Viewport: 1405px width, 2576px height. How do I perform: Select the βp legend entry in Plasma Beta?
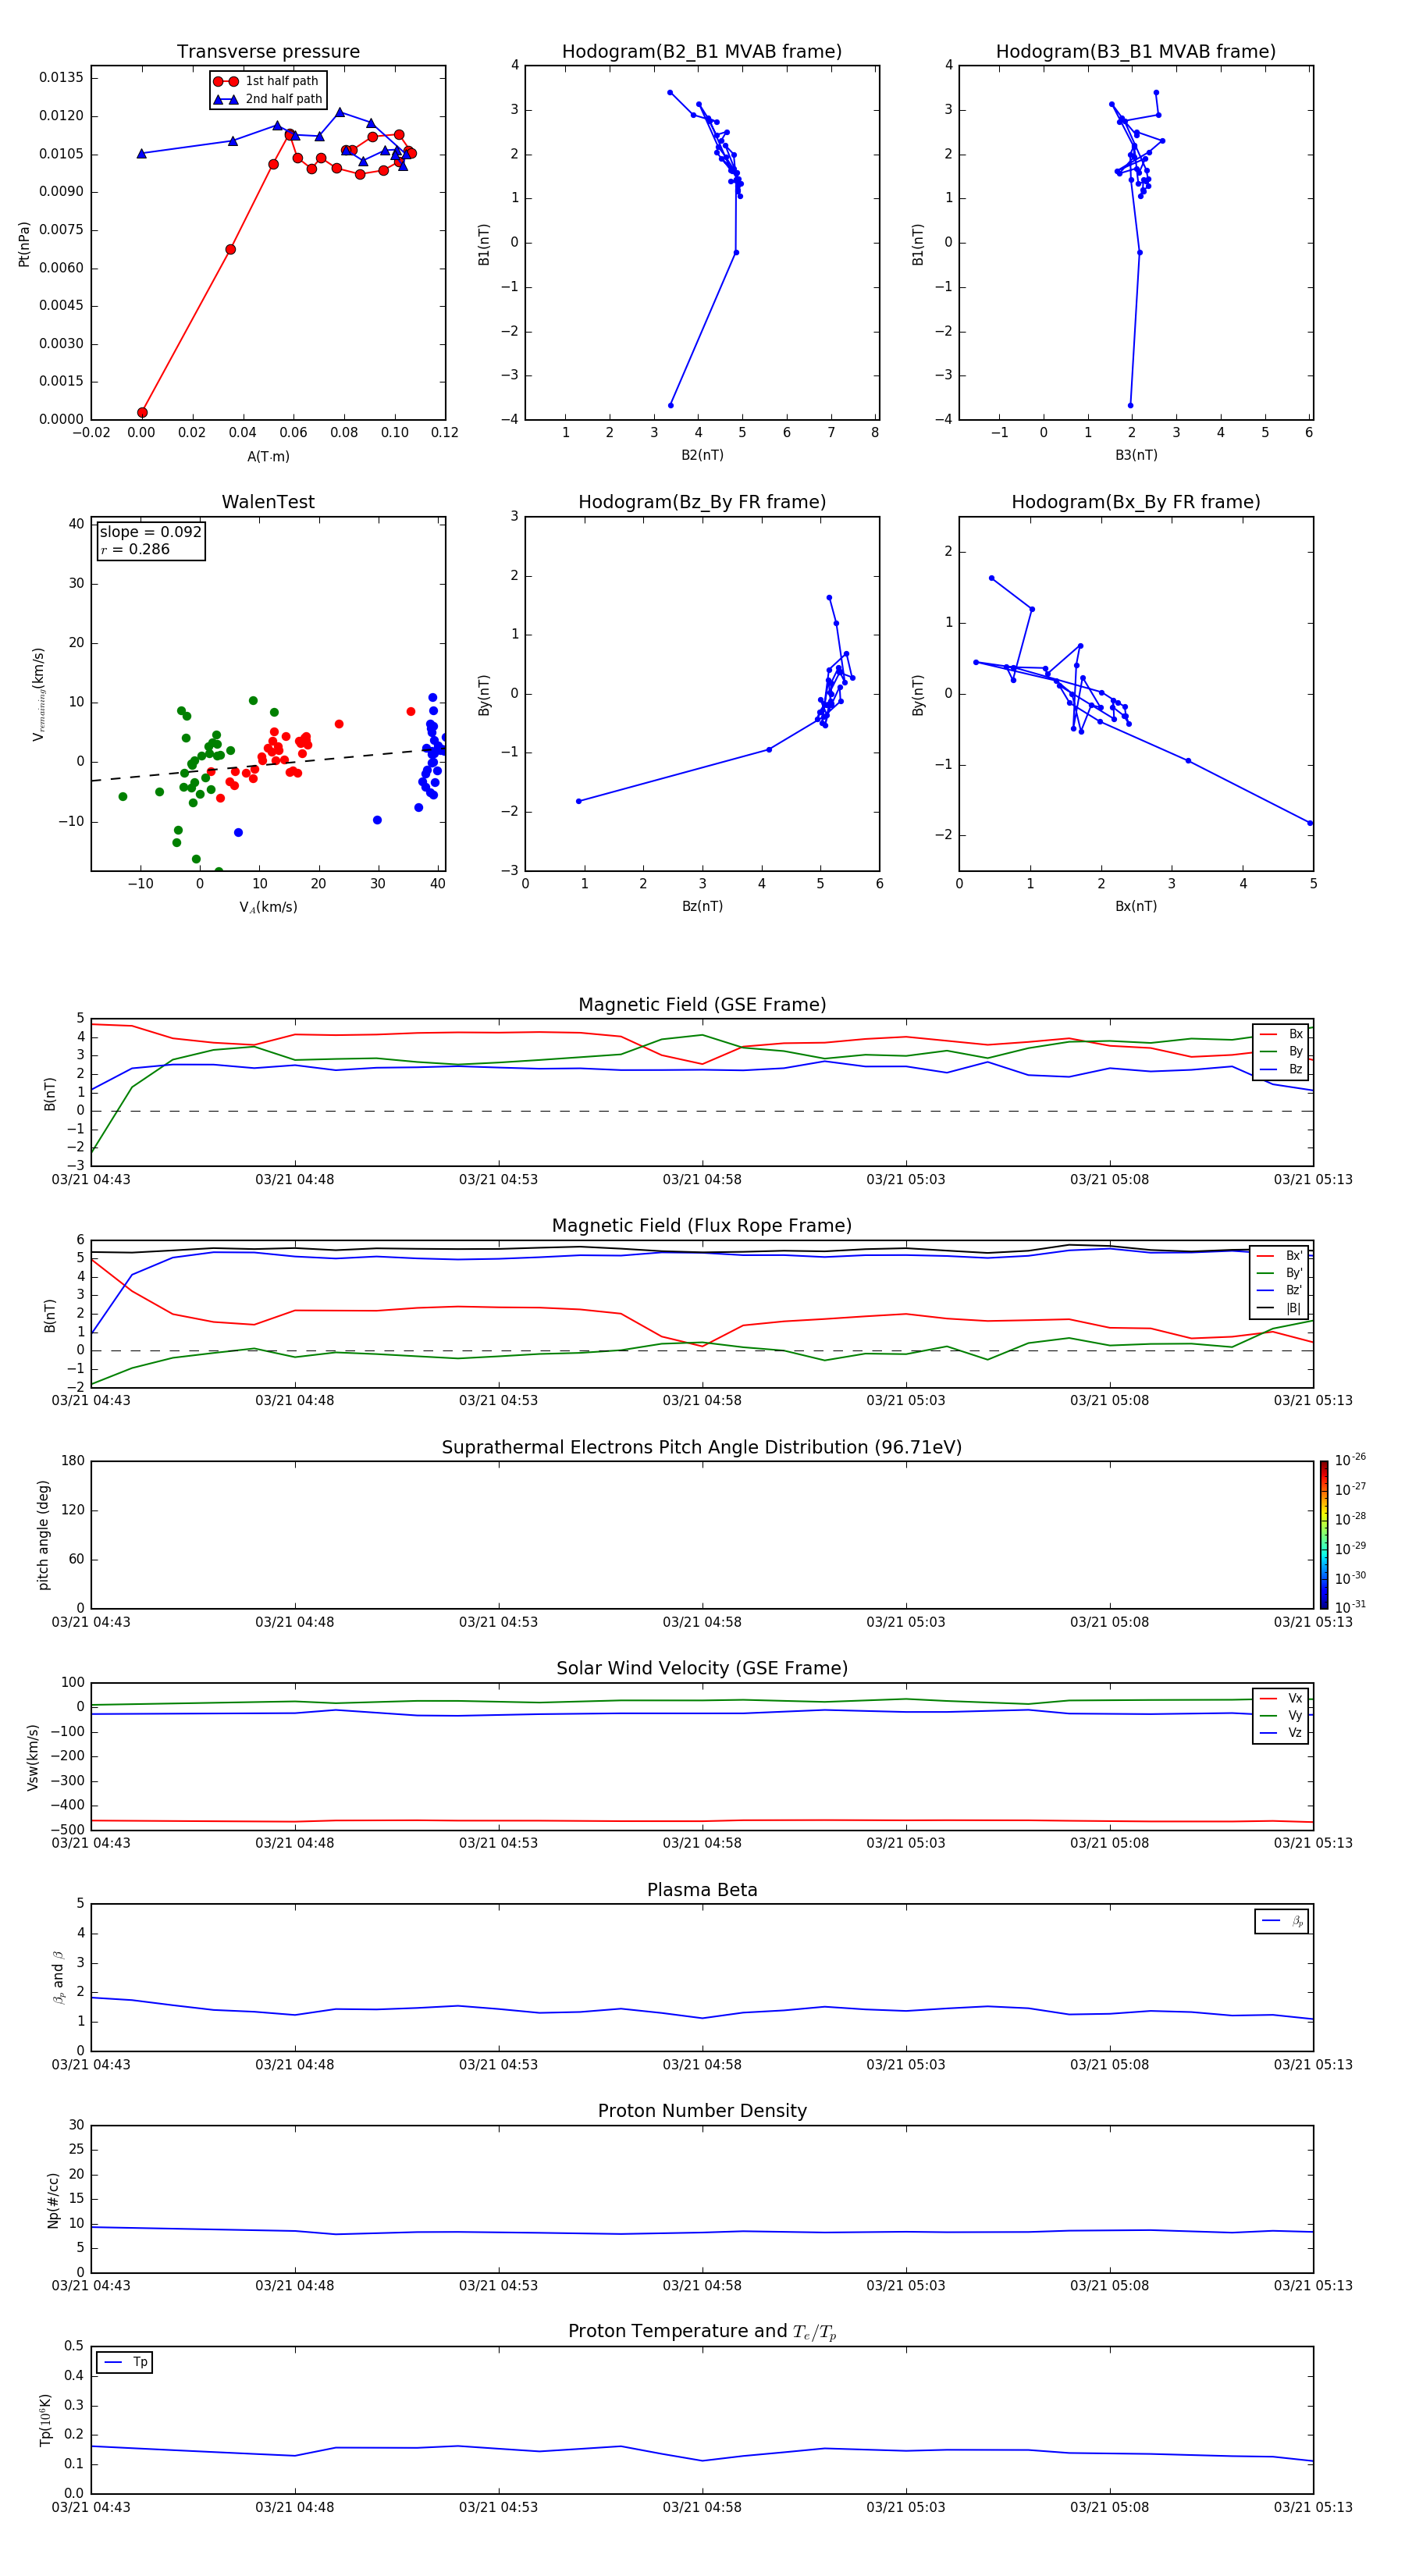point(1282,1921)
